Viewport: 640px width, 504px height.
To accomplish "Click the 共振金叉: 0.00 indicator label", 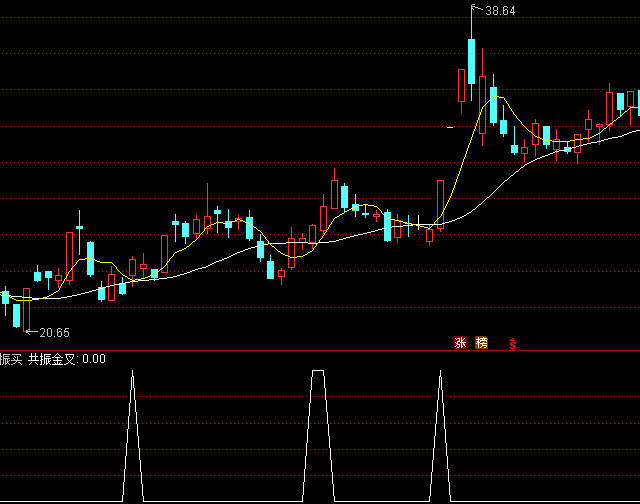I will (x=67, y=359).
